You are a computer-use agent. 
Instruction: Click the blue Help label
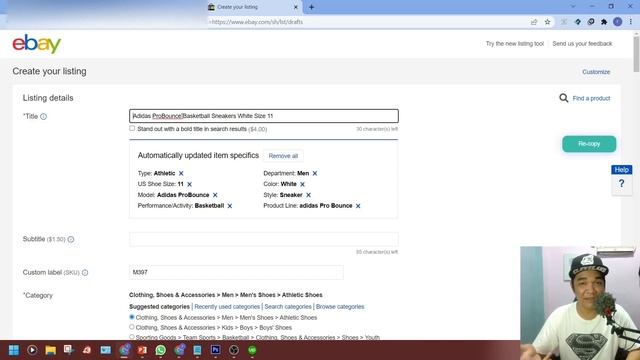[x=622, y=170]
